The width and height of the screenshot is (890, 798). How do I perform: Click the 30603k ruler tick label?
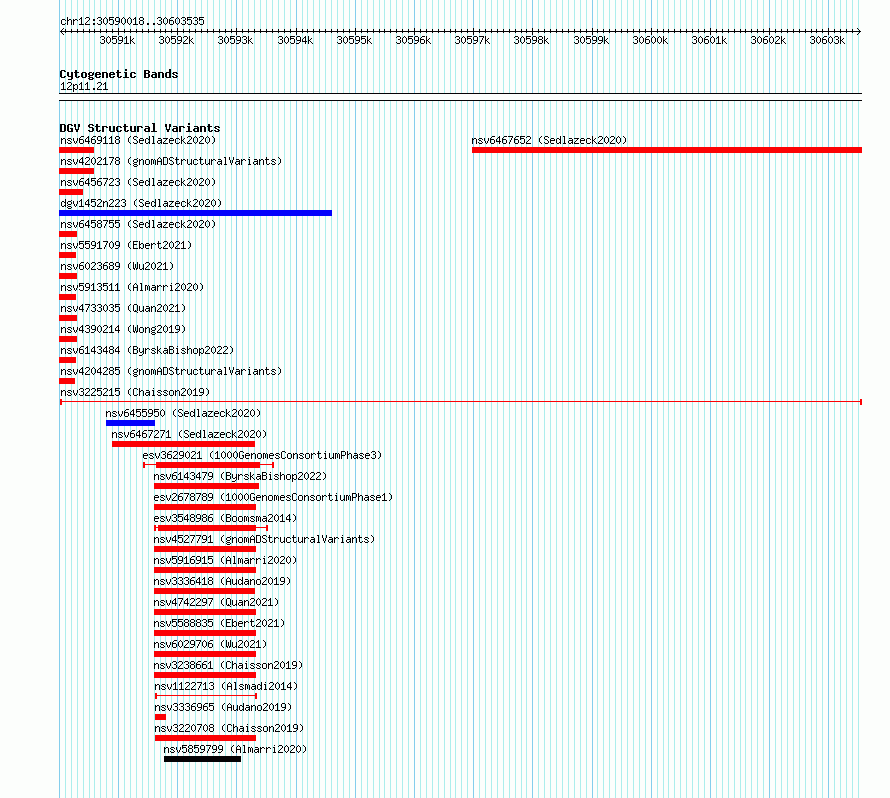[827, 40]
